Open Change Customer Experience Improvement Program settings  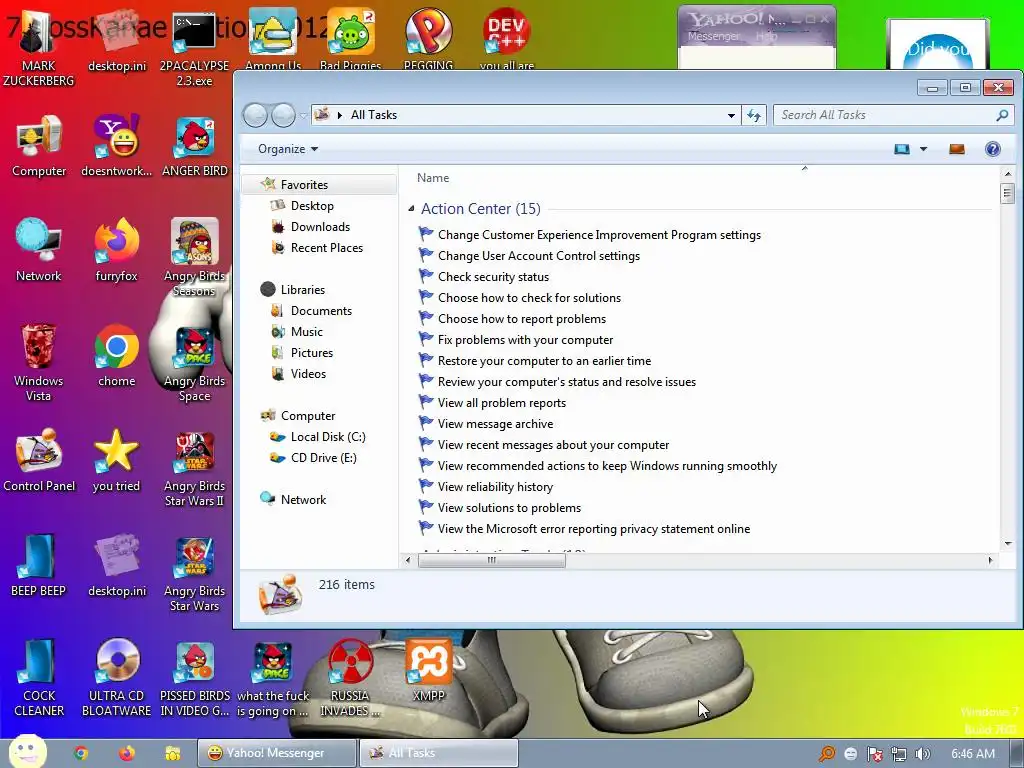pos(599,235)
